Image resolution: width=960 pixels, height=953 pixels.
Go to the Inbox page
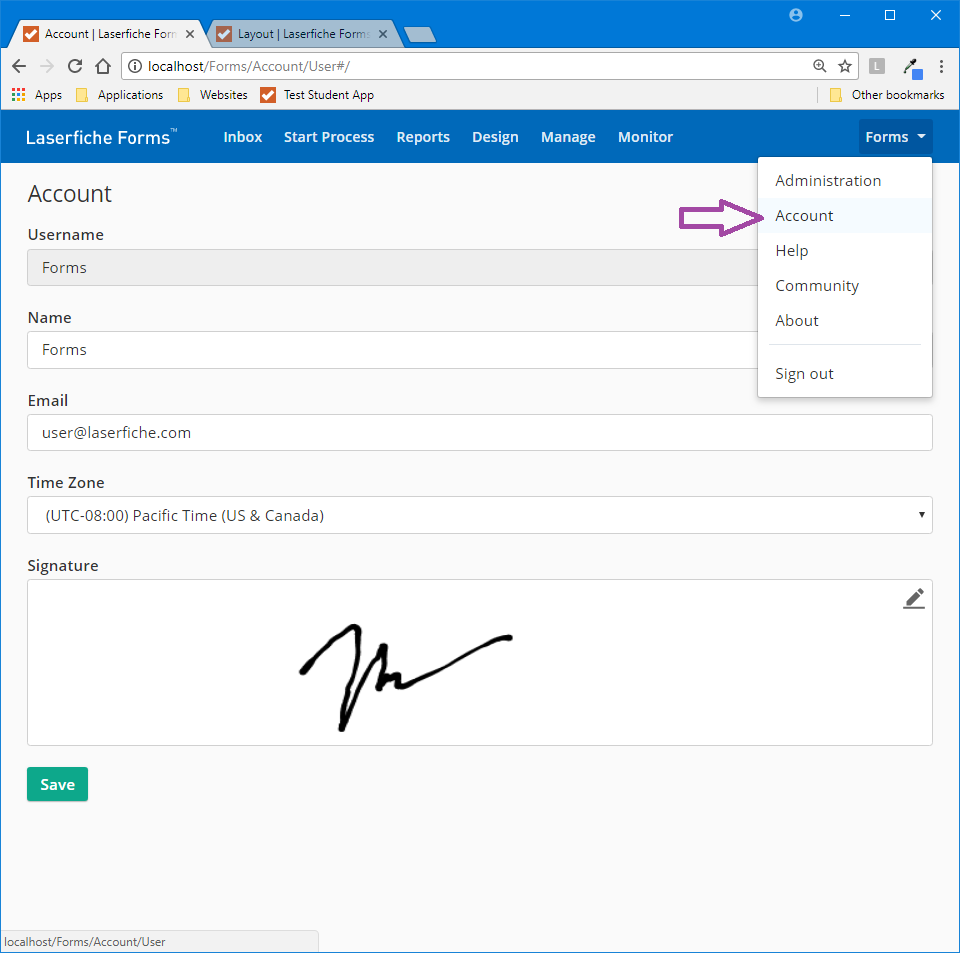point(242,137)
